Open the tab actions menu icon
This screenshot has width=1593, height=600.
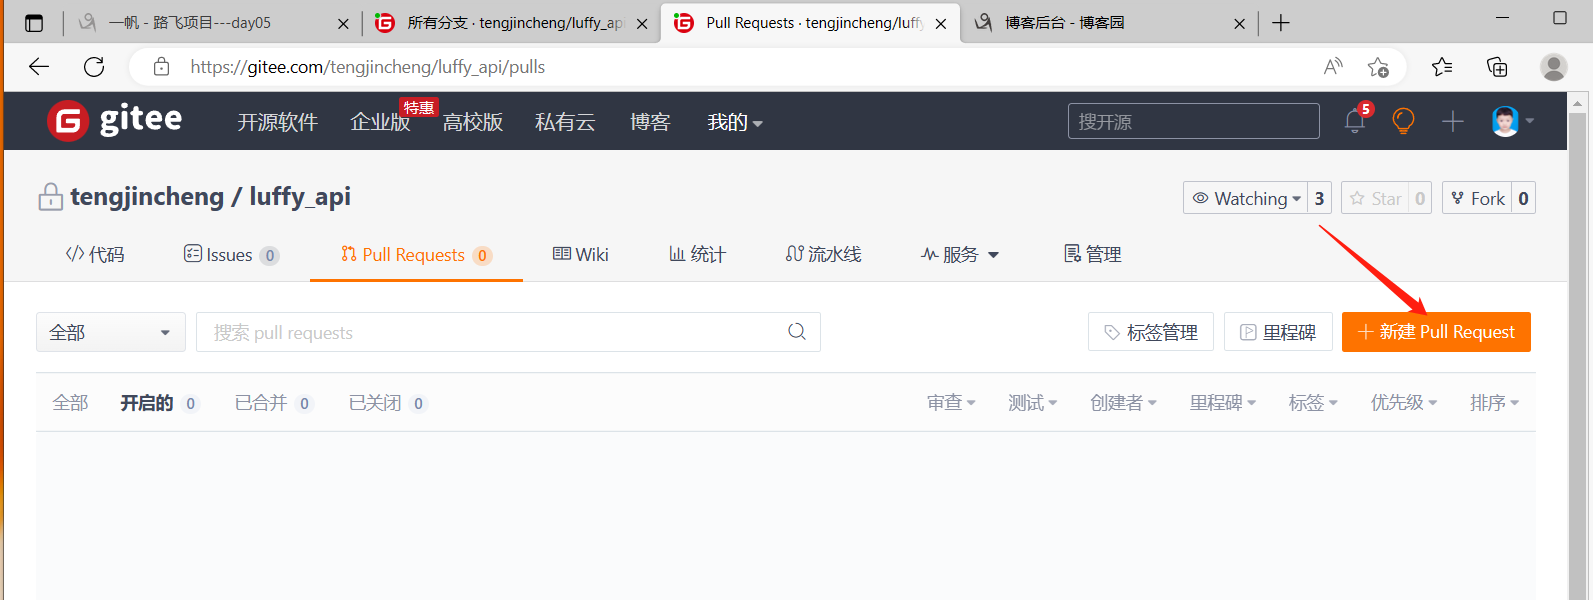pyautogui.click(x=33, y=23)
